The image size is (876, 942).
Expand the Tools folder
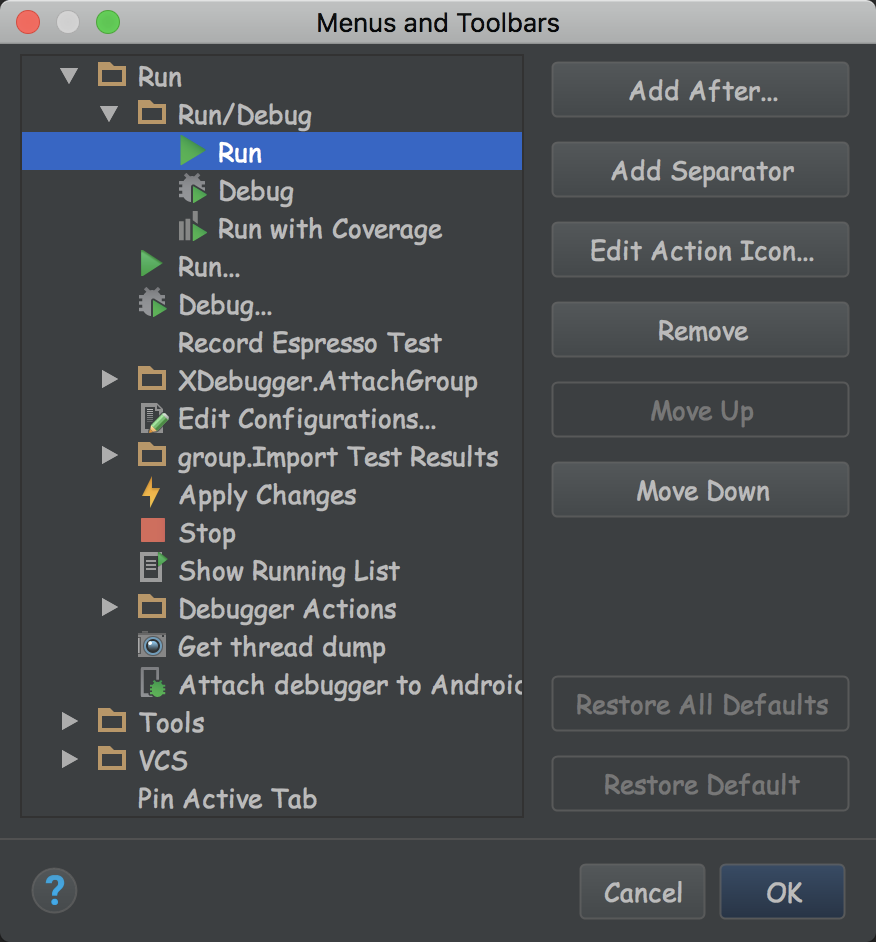(x=70, y=721)
